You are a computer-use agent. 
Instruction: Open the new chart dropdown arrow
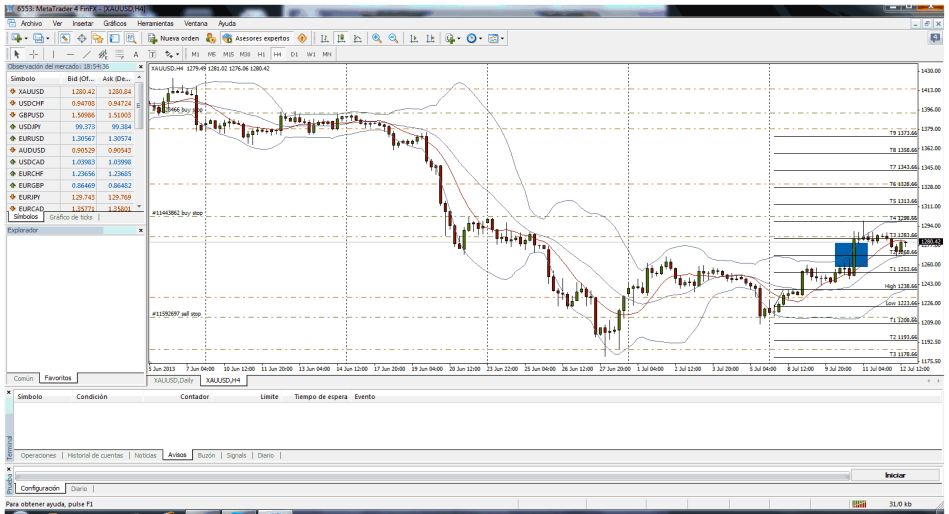coord(23,38)
